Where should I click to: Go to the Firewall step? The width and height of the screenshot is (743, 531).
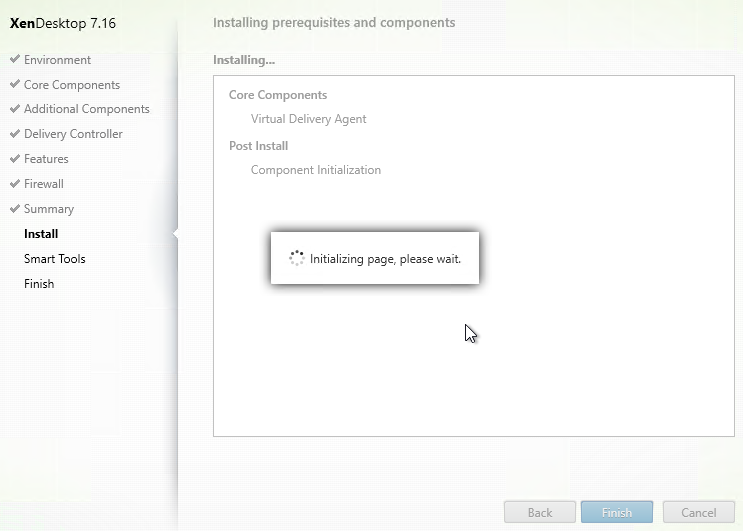point(44,184)
